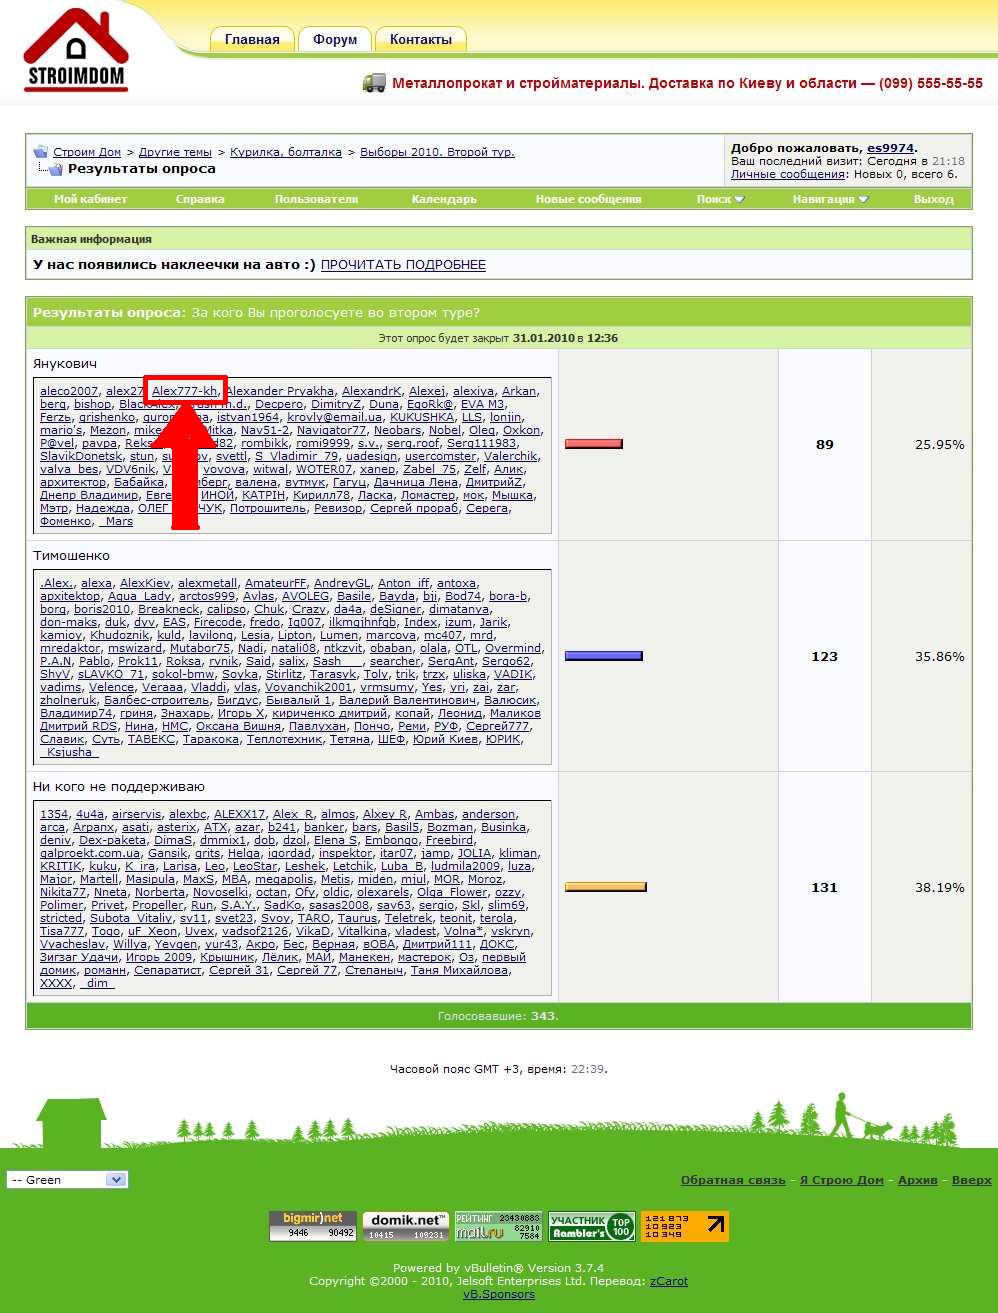Viewport: 998px width, 1313px height.
Task: Open voter profile aleco2007
Action: click(69, 391)
